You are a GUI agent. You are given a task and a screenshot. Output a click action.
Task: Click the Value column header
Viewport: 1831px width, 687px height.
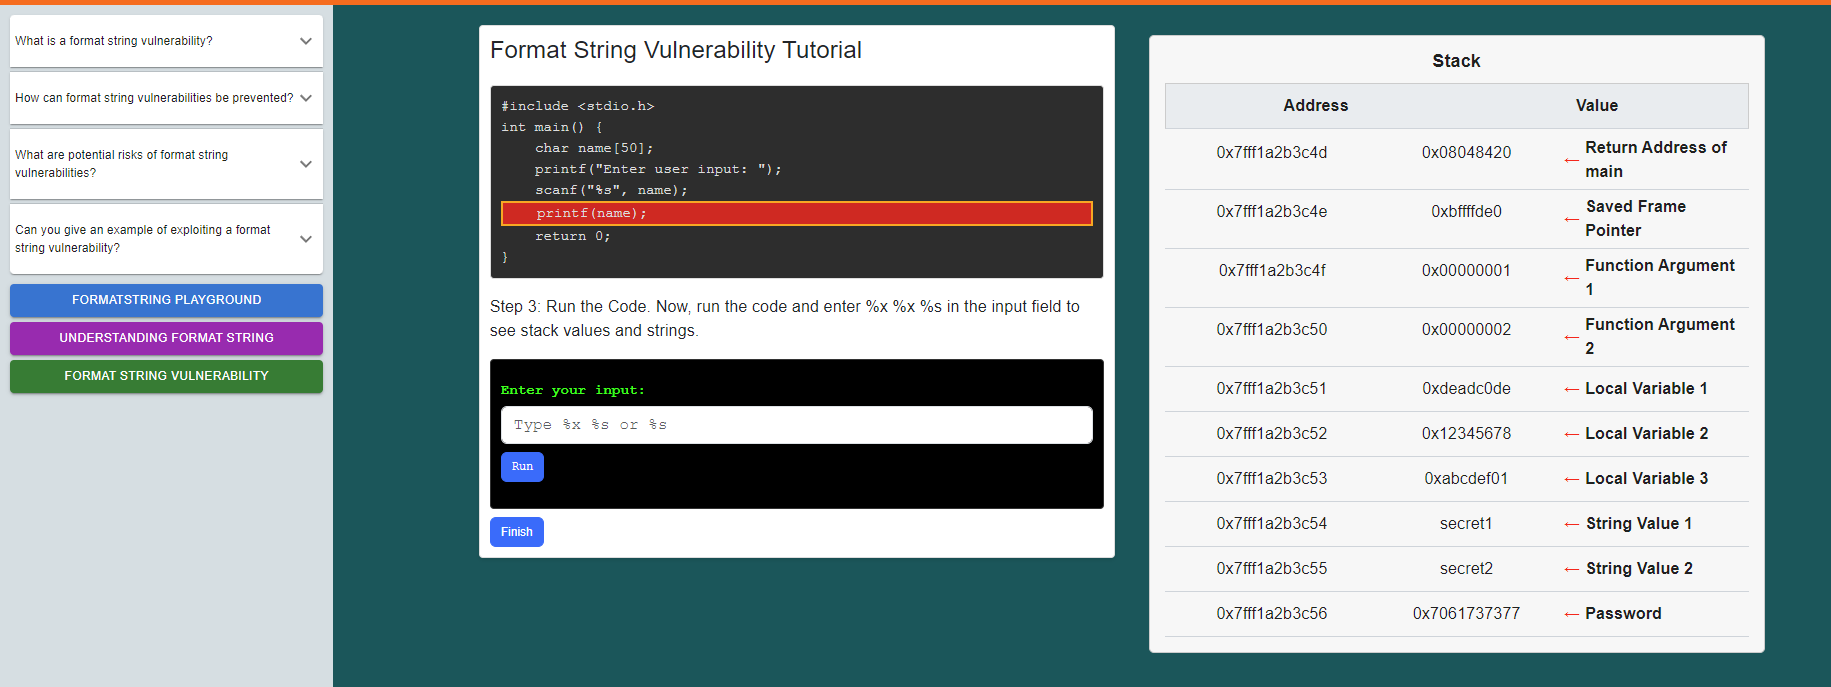[x=1596, y=106]
